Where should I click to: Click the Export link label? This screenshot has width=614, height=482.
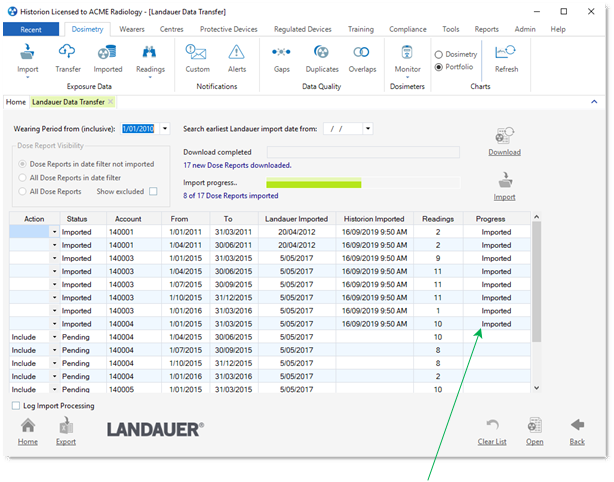(66, 442)
